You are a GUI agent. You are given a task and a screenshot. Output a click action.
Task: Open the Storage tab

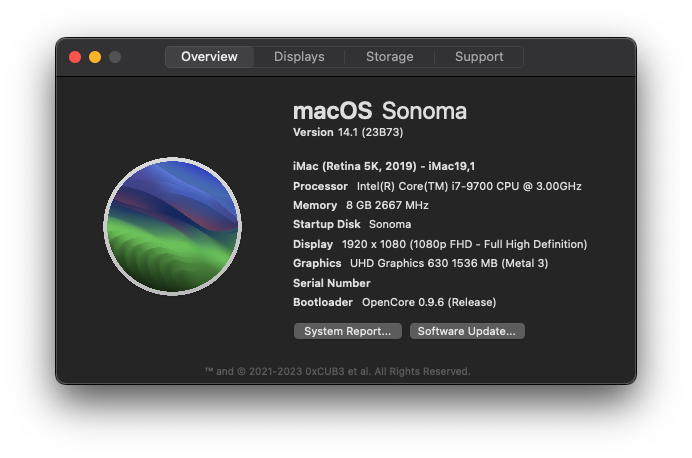click(x=389, y=57)
